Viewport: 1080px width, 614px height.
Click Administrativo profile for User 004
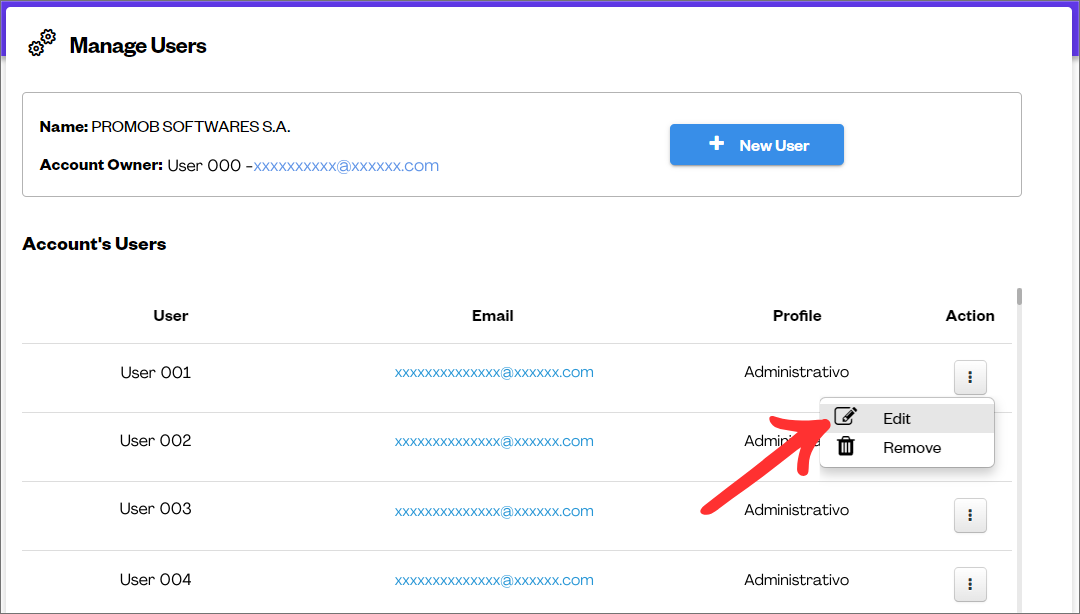pyautogui.click(x=796, y=580)
